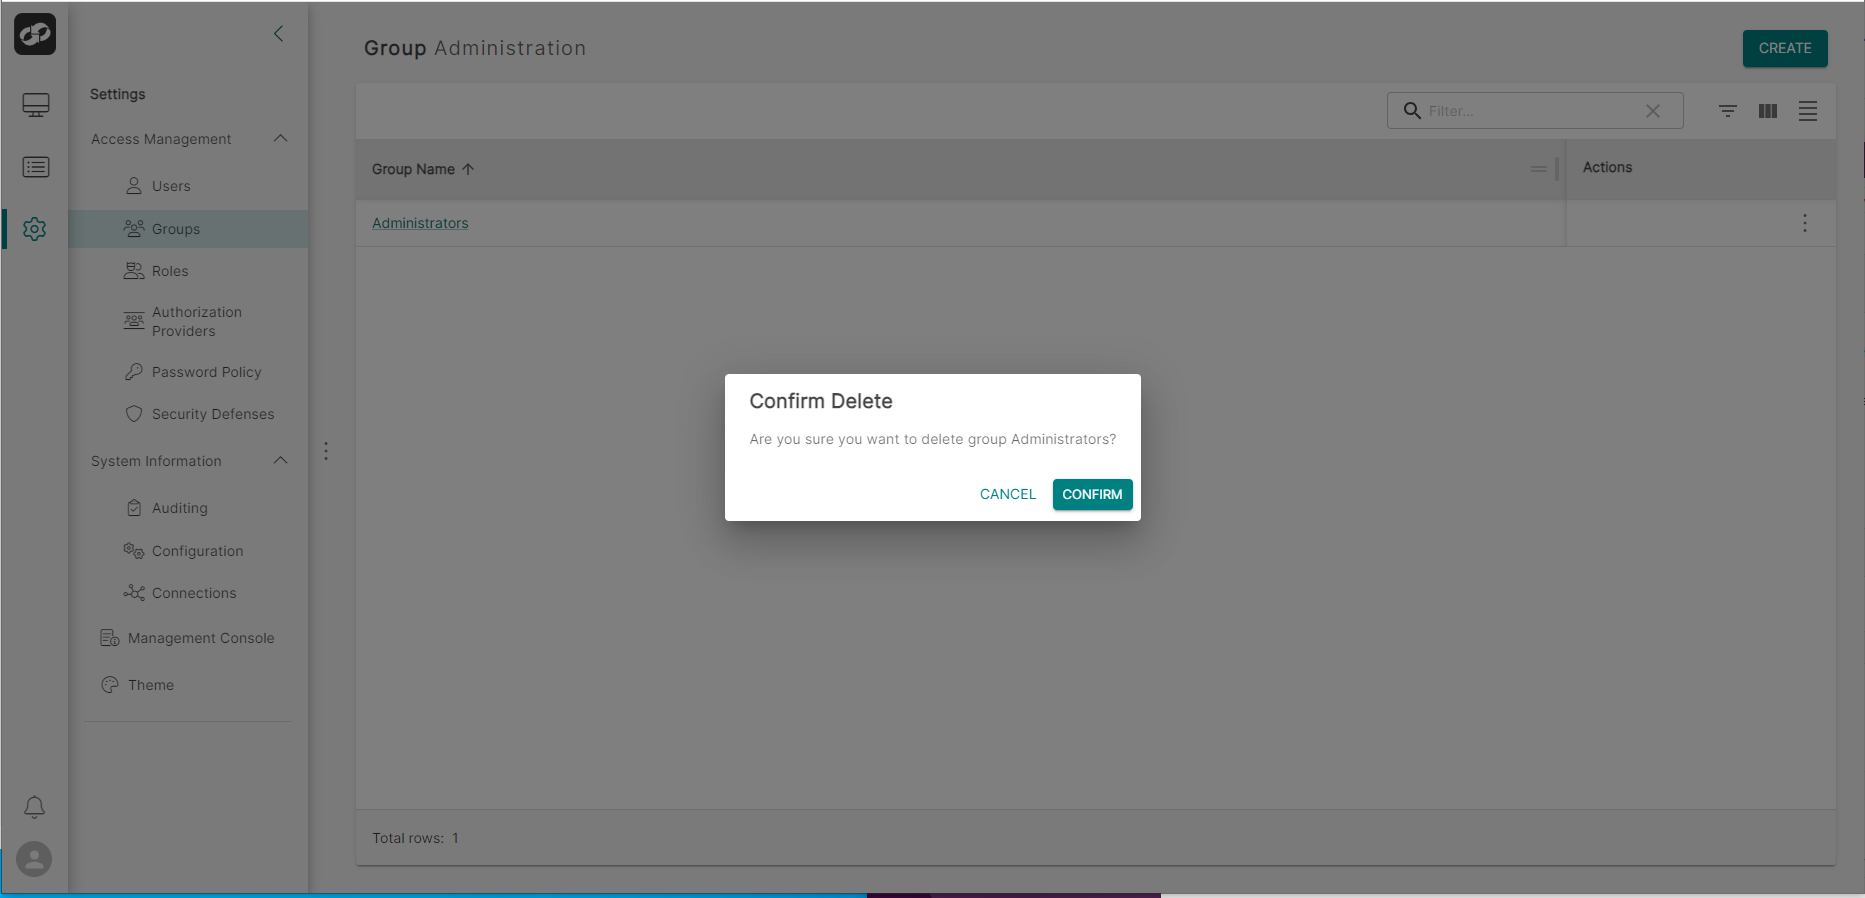Image resolution: width=1865 pixels, height=898 pixels.
Task: Open actions menu for Administrators row
Action: (x=1805, y=223)
